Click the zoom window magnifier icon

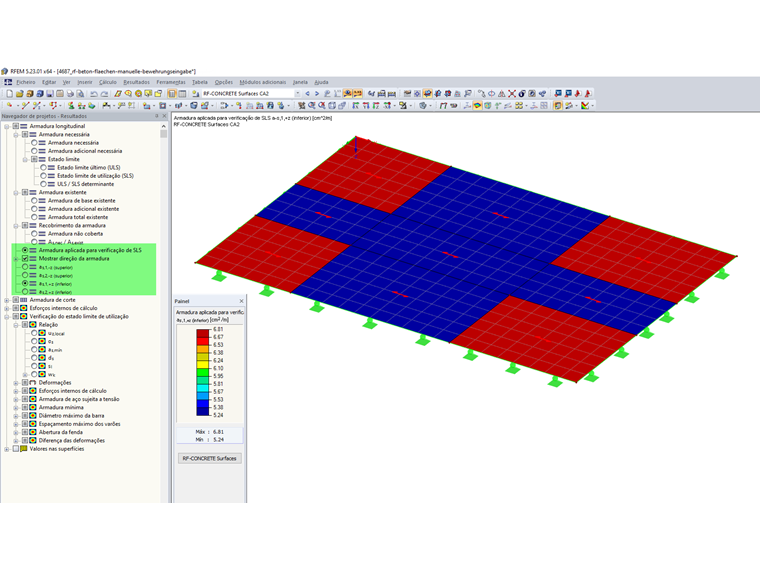pos(311,105)
